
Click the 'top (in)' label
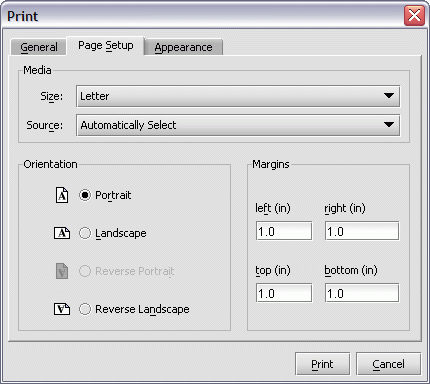coord(273,270)
